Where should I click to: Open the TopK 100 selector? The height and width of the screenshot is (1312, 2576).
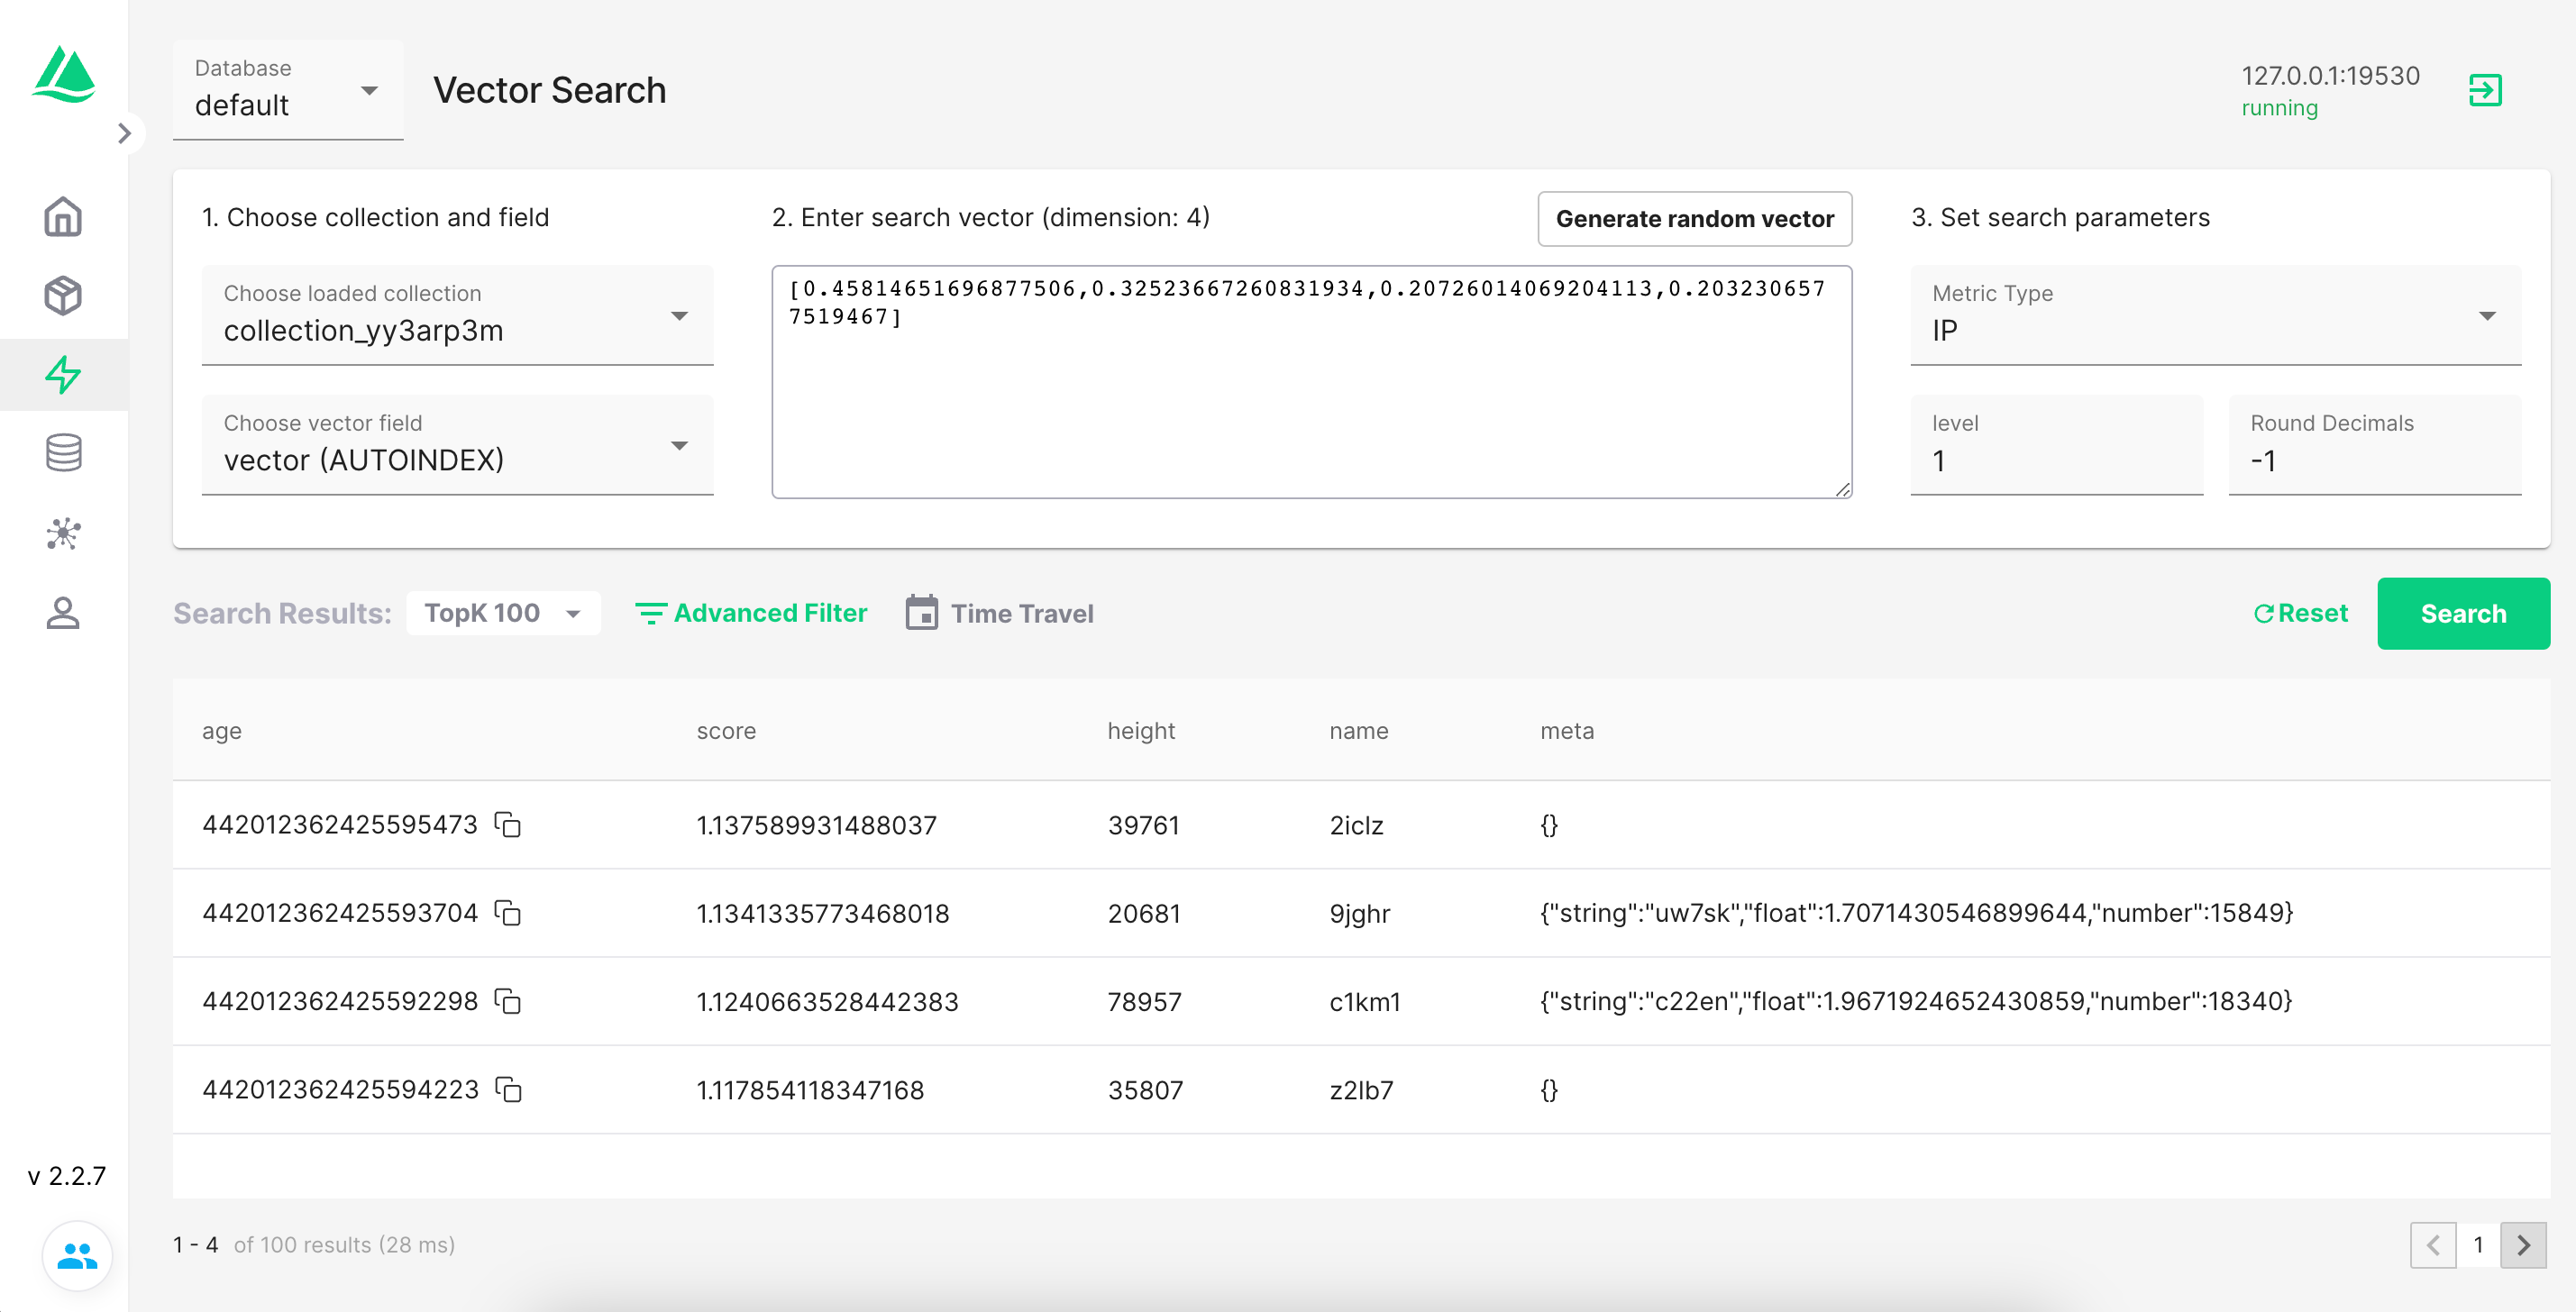point(502,613)
